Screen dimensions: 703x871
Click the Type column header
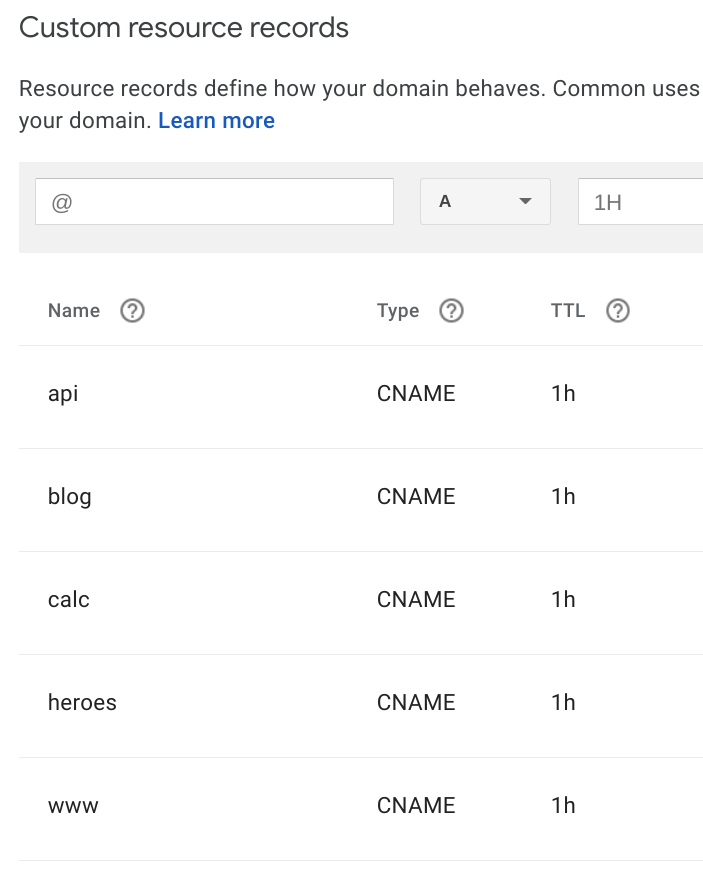(x=397, y=310)
